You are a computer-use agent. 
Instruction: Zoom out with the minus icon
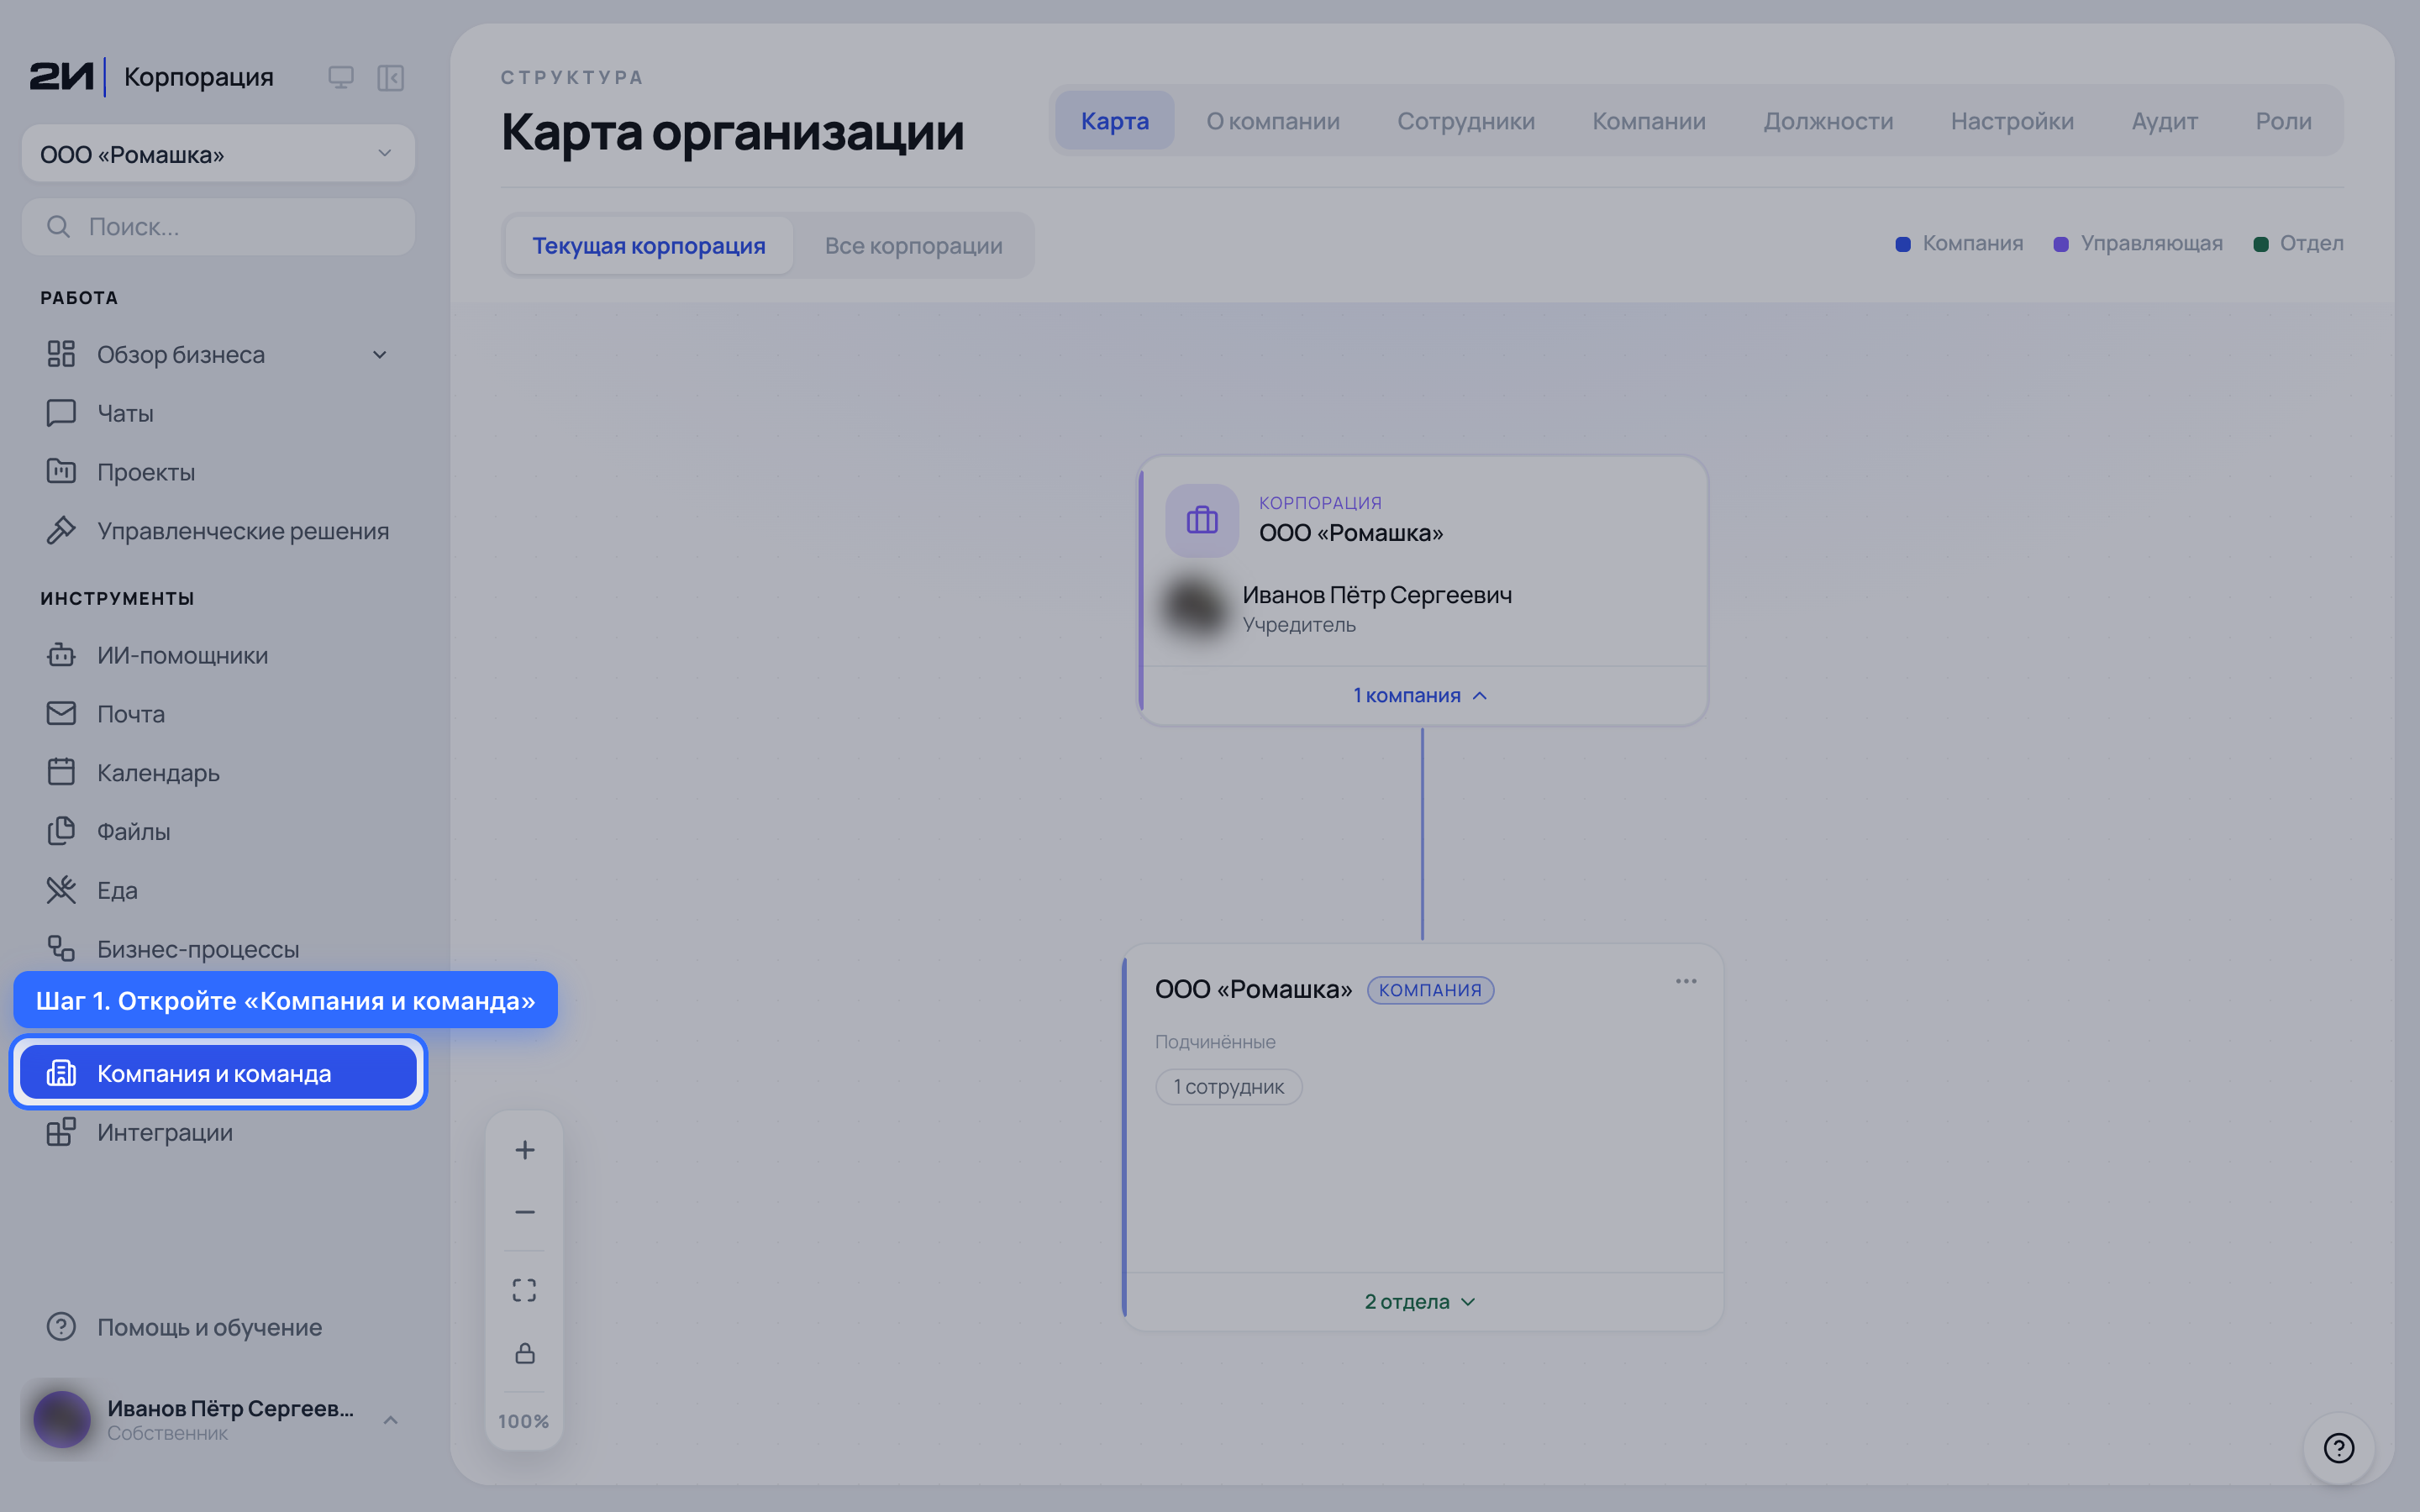click(x=524, y=1212)
